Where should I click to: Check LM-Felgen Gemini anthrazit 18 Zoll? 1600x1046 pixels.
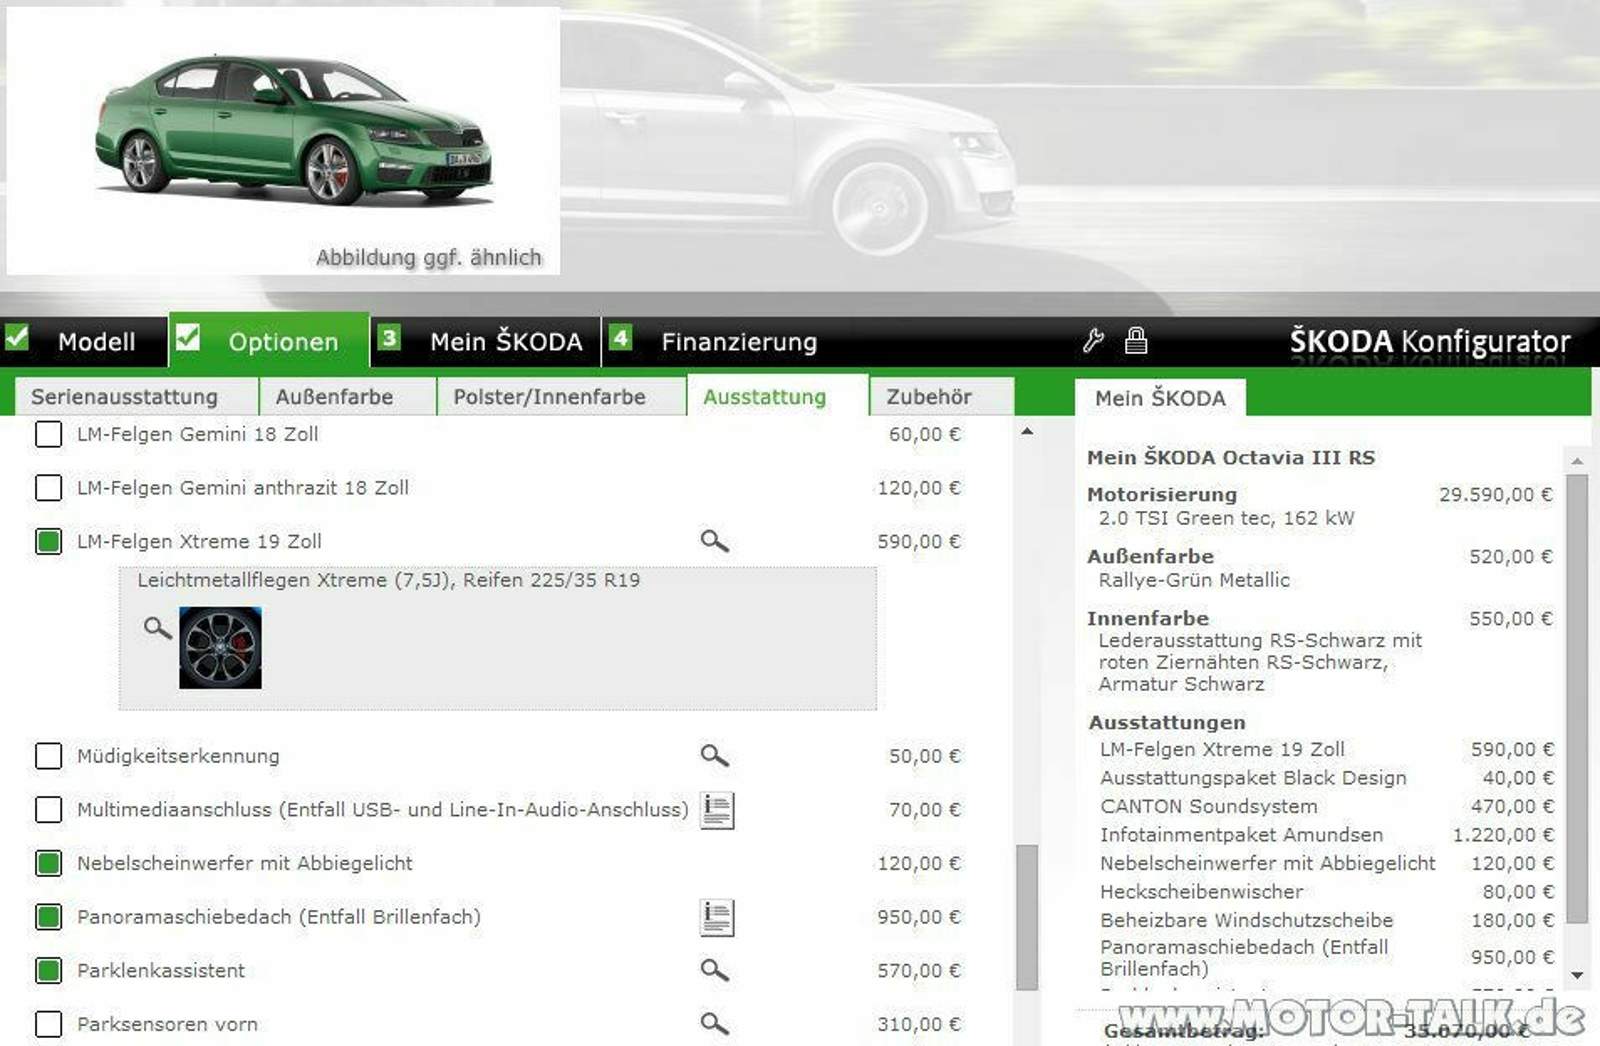coord(48,488)
